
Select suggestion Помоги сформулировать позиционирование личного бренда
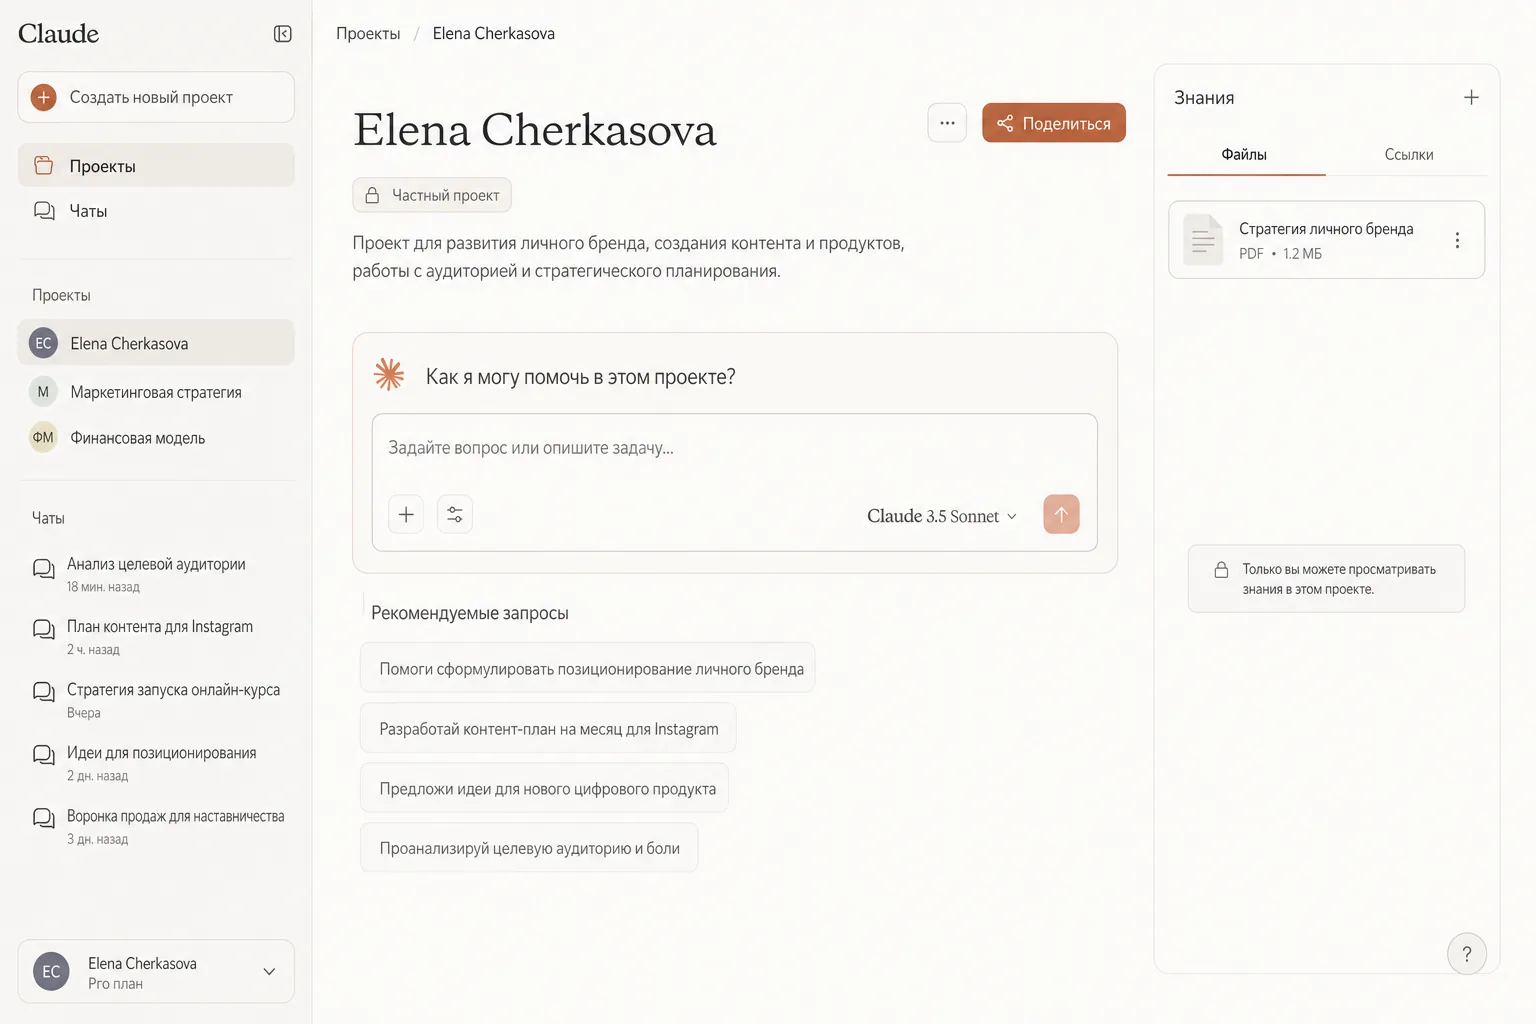[x=588, y=668]
